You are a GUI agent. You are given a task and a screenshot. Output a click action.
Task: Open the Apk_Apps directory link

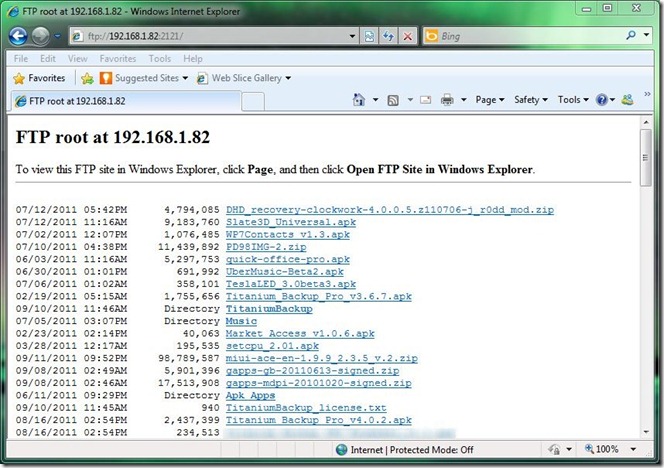click(250, 395)
